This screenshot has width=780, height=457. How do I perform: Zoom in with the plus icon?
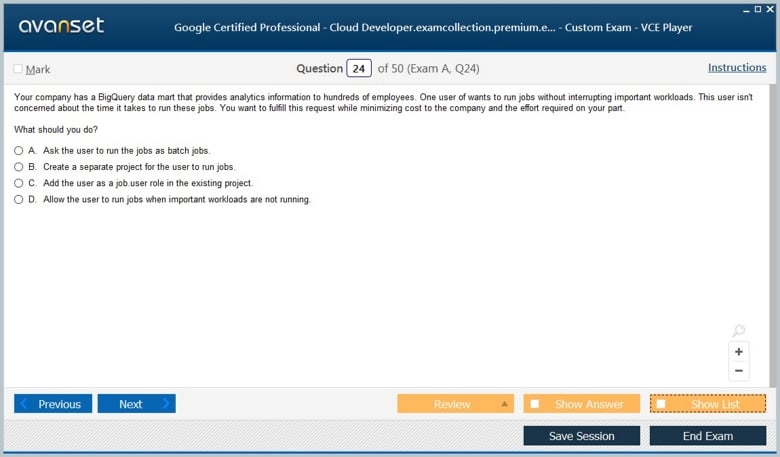(x=739, y=352)
